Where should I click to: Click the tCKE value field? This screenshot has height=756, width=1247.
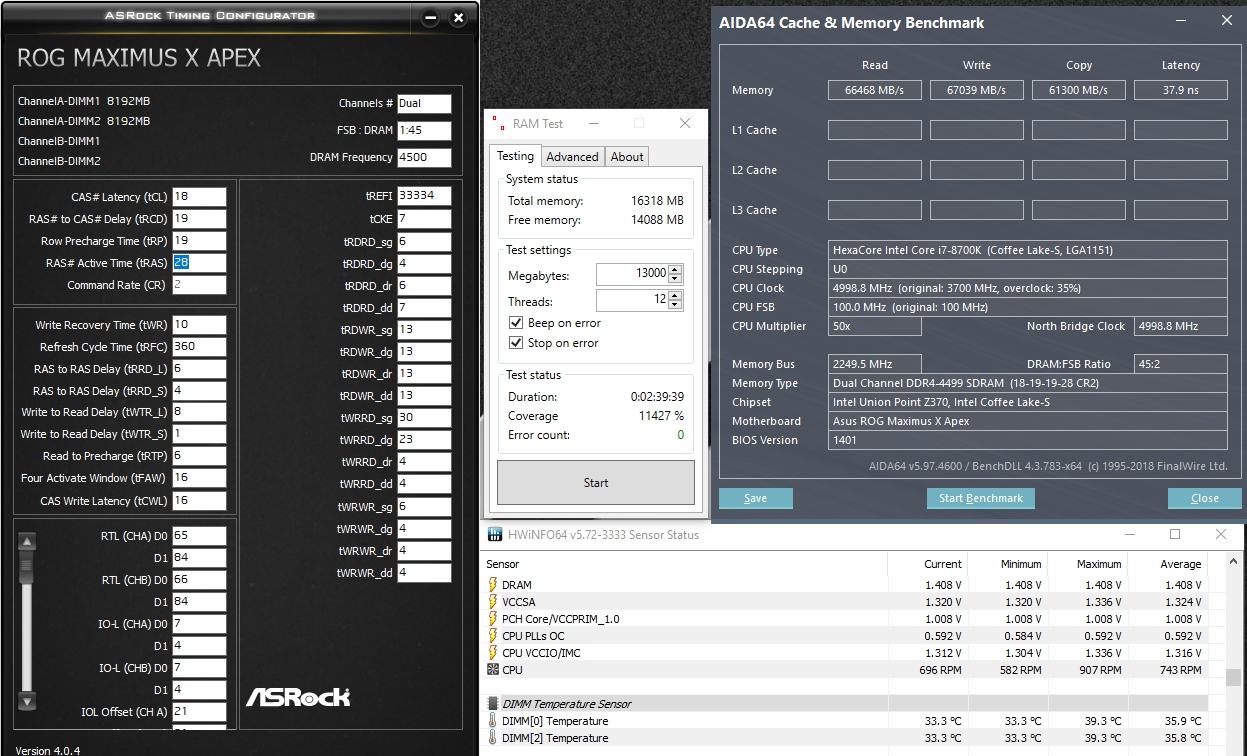pos(424,219)
